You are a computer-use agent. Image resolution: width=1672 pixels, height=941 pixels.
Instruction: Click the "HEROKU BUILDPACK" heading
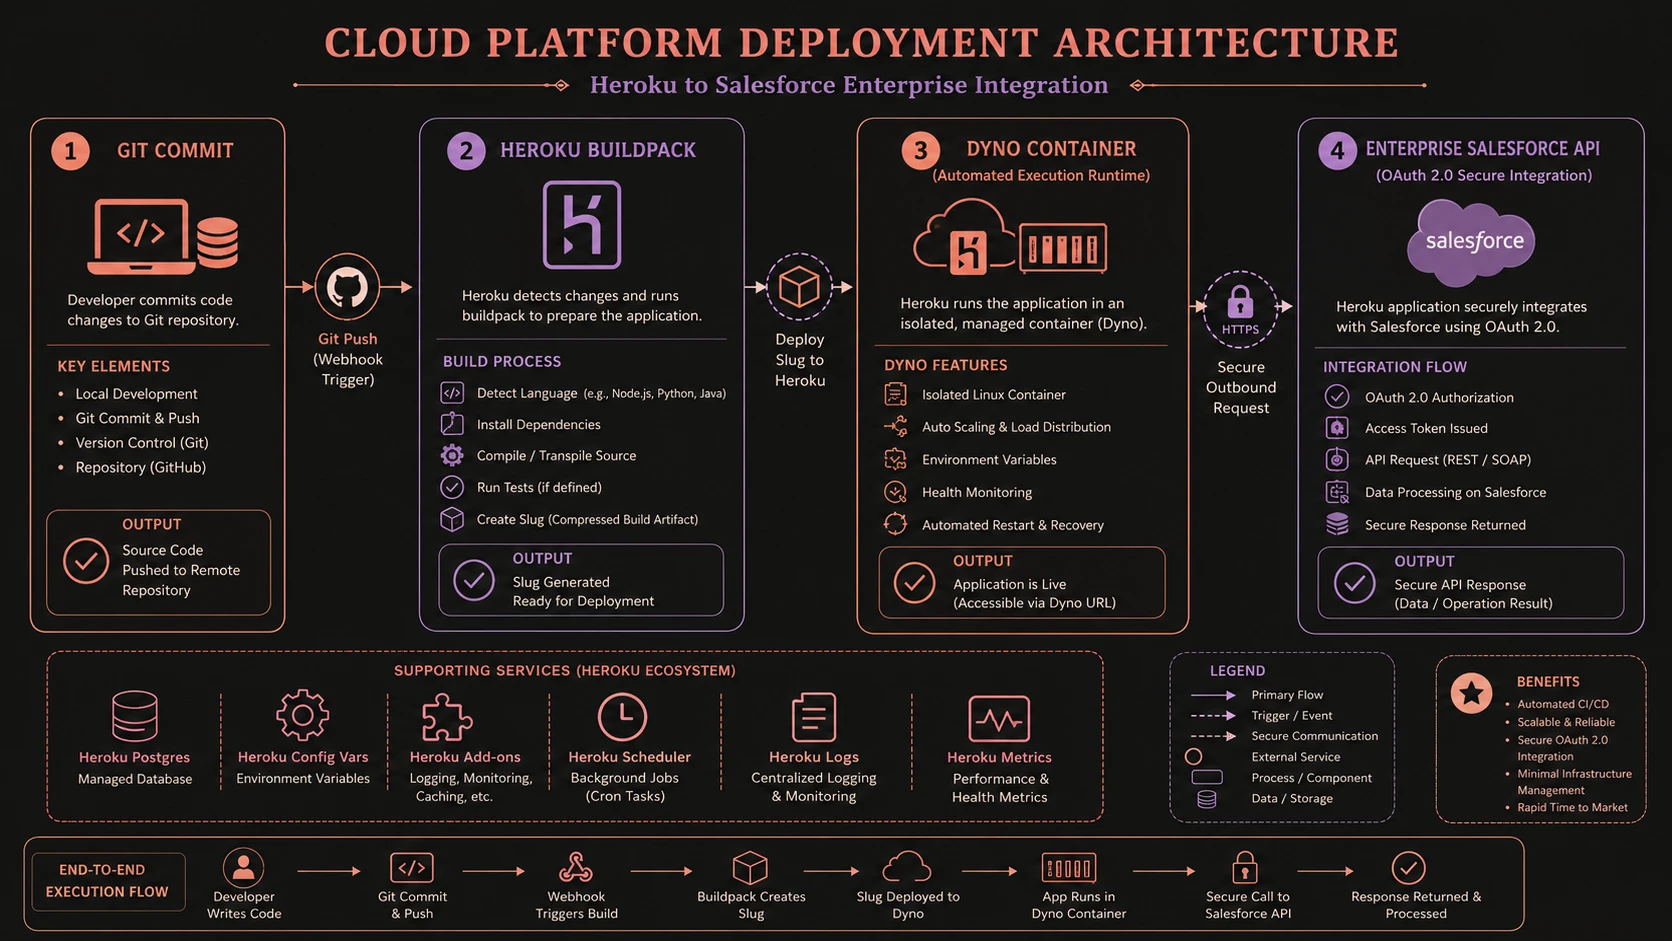point(598,150)
